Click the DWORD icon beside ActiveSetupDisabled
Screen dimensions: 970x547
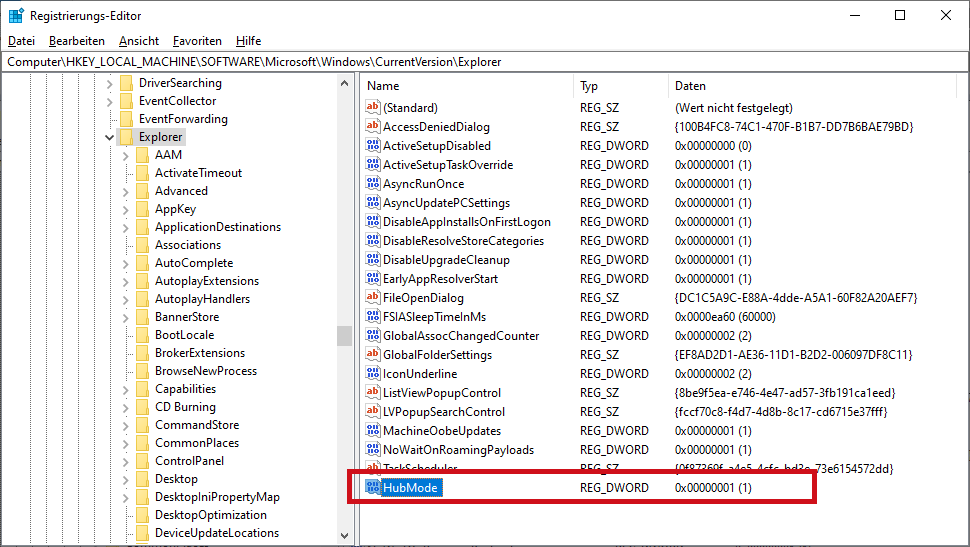pyautogui.click(x=372, y=145)
